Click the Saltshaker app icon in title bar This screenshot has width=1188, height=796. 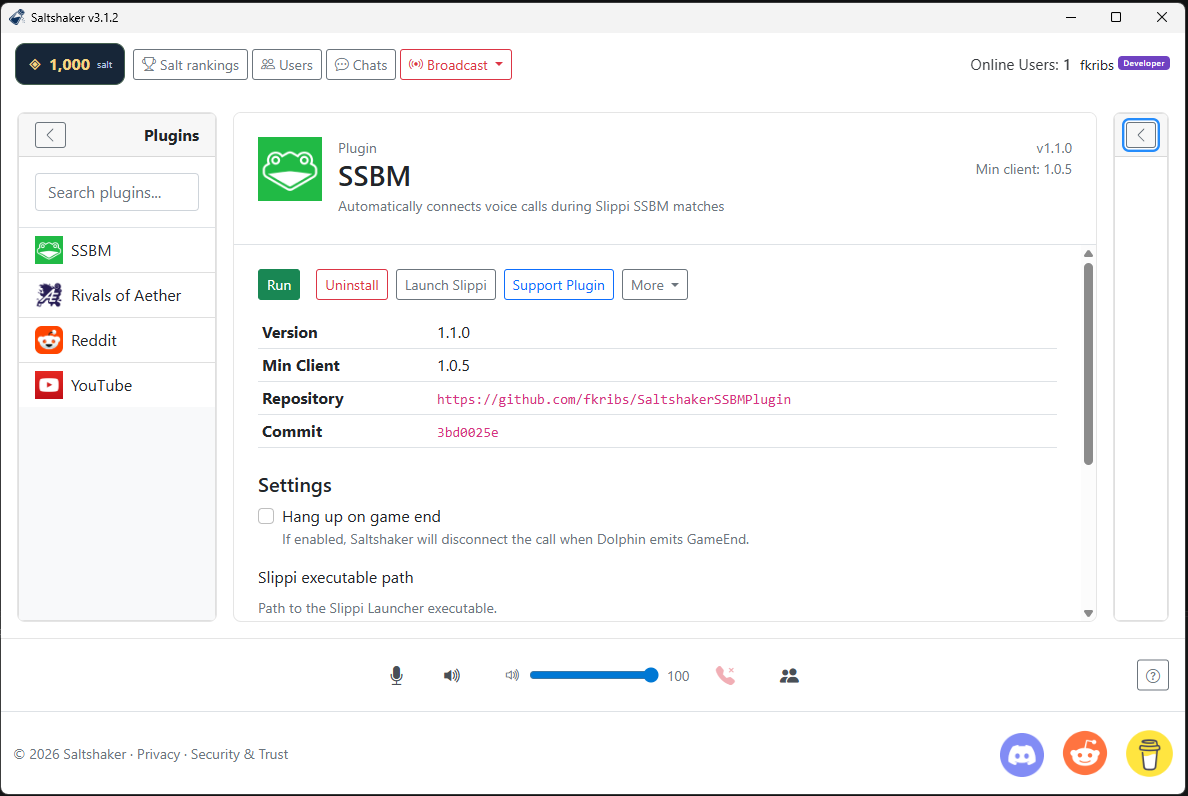[16, 17]
